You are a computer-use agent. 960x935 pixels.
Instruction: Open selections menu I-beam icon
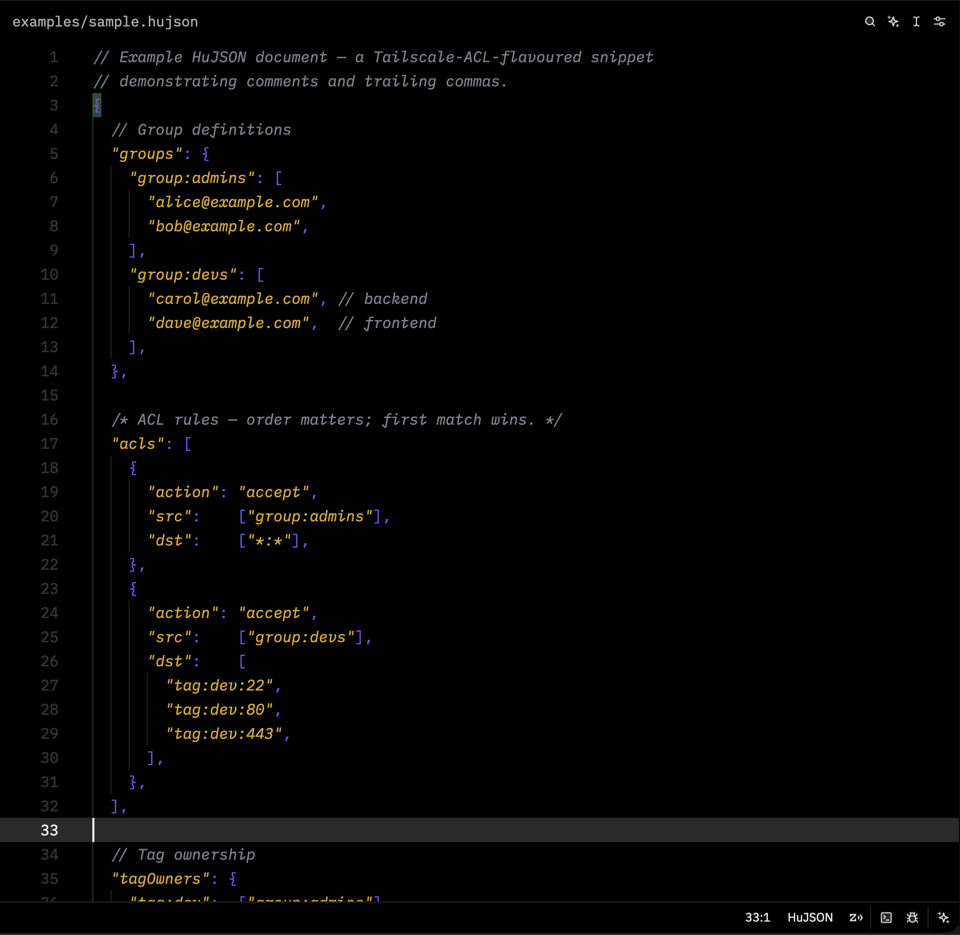click(x=916, y=22)
